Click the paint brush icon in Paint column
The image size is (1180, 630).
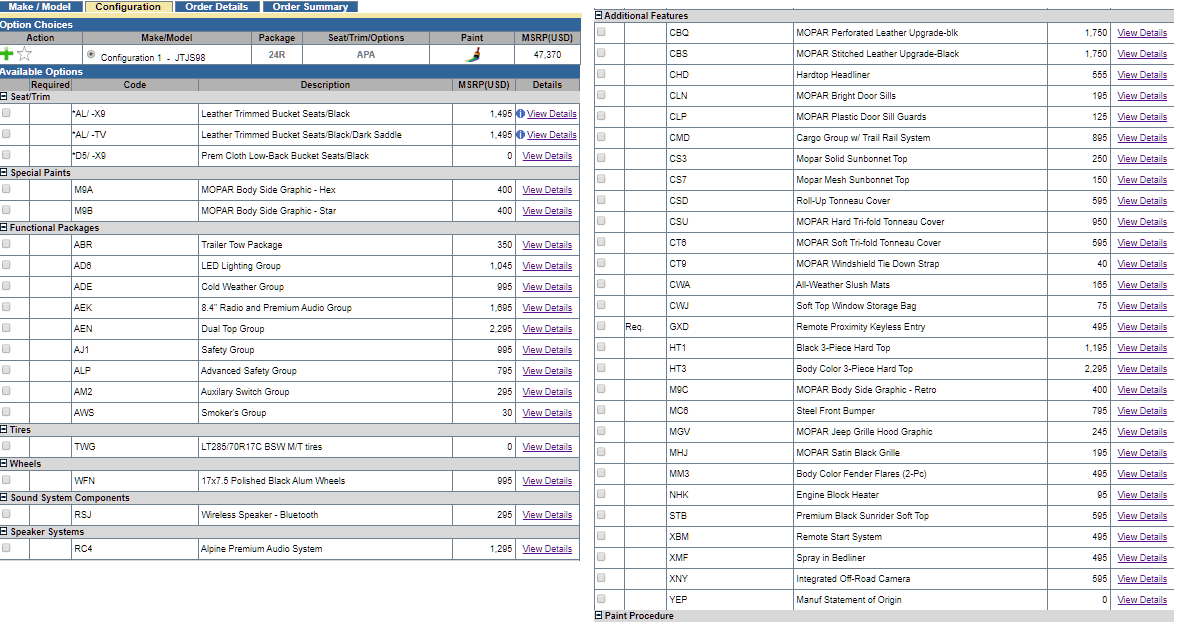tap(473, 54)
